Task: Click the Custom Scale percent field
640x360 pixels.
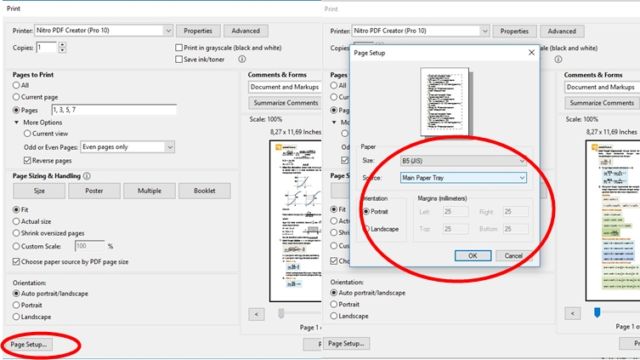Action: pos(90,246)
